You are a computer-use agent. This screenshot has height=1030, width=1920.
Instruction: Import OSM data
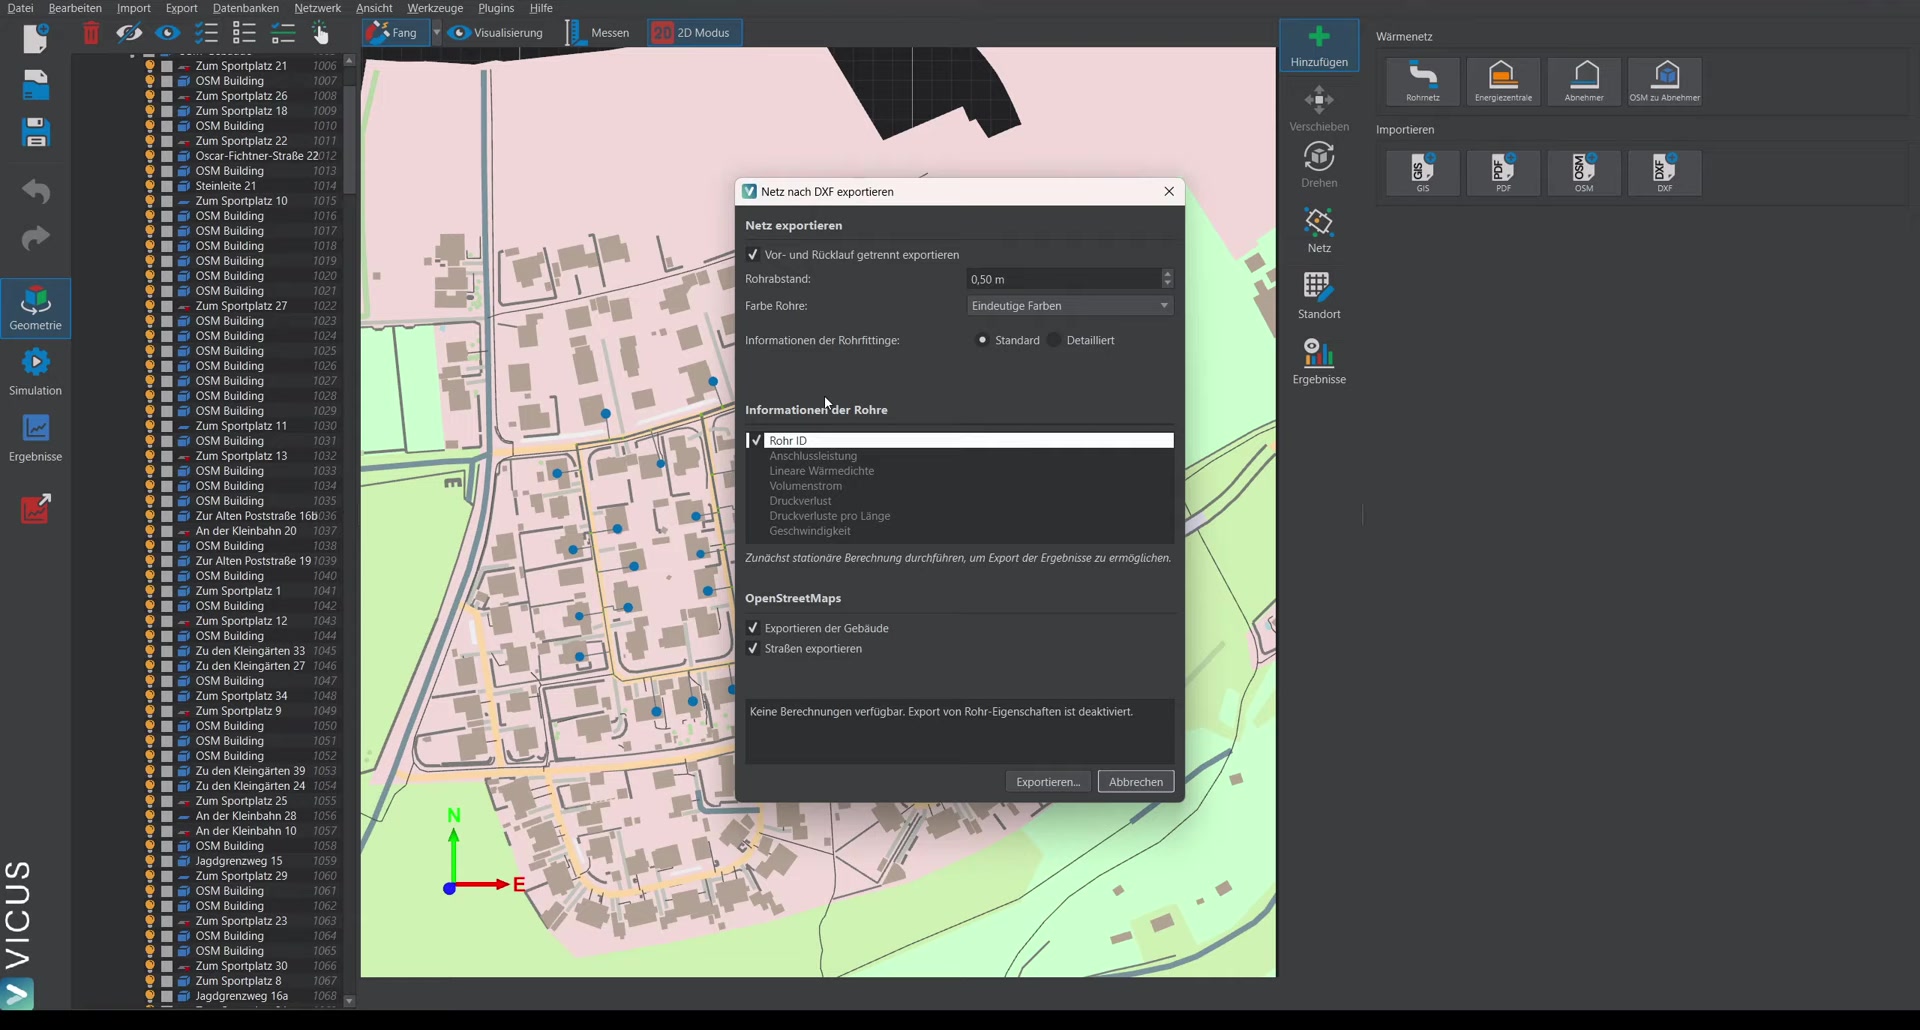pos(1584,173)
